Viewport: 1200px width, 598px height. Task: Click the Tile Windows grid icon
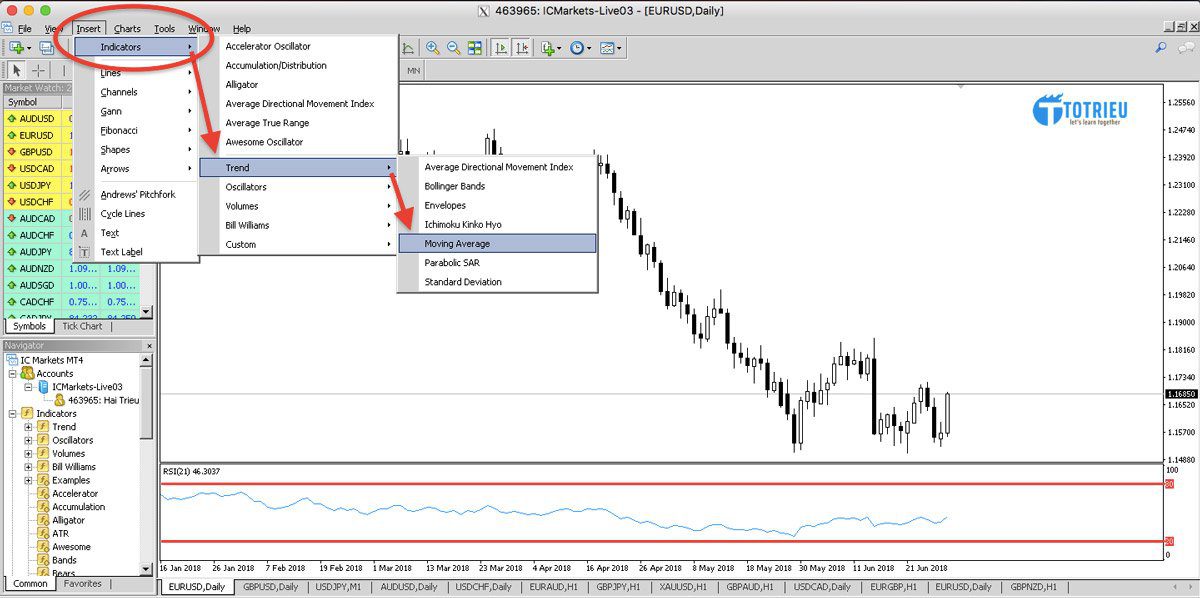[474, 48]
